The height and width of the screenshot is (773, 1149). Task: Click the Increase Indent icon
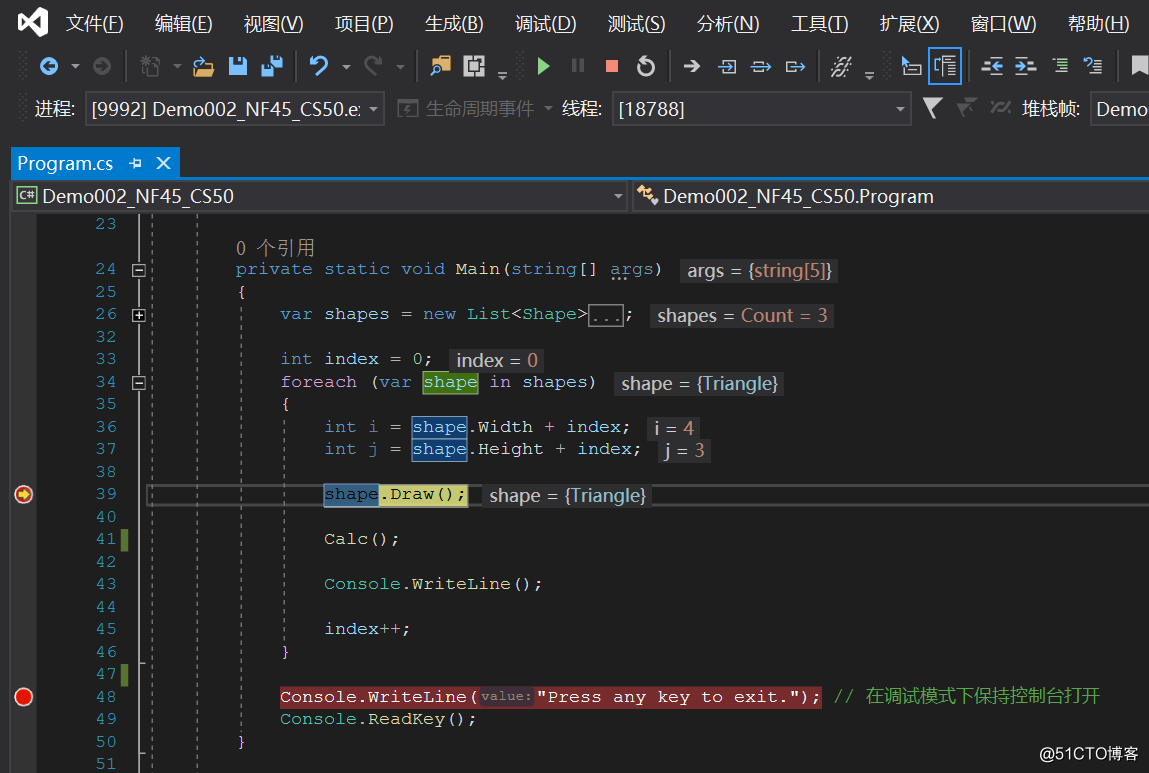tap(1025, 67)
